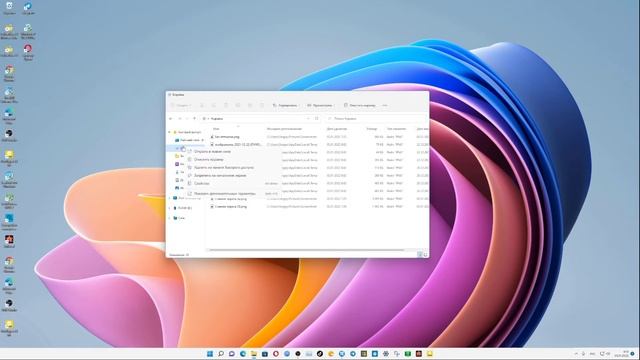Choose Показать дополнительные параметры menu entry
The width and height of the screenshot is (640, 360).
click(x=233, y=193)
